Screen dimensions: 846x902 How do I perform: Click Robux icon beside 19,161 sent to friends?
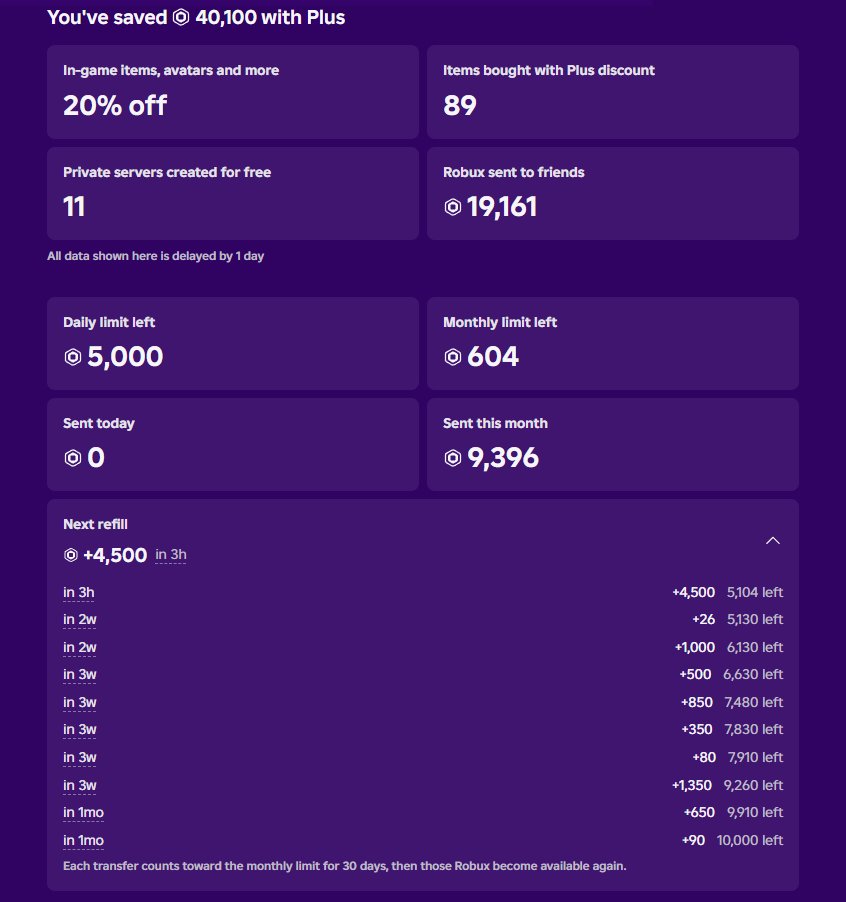click(x=453, y=207)
